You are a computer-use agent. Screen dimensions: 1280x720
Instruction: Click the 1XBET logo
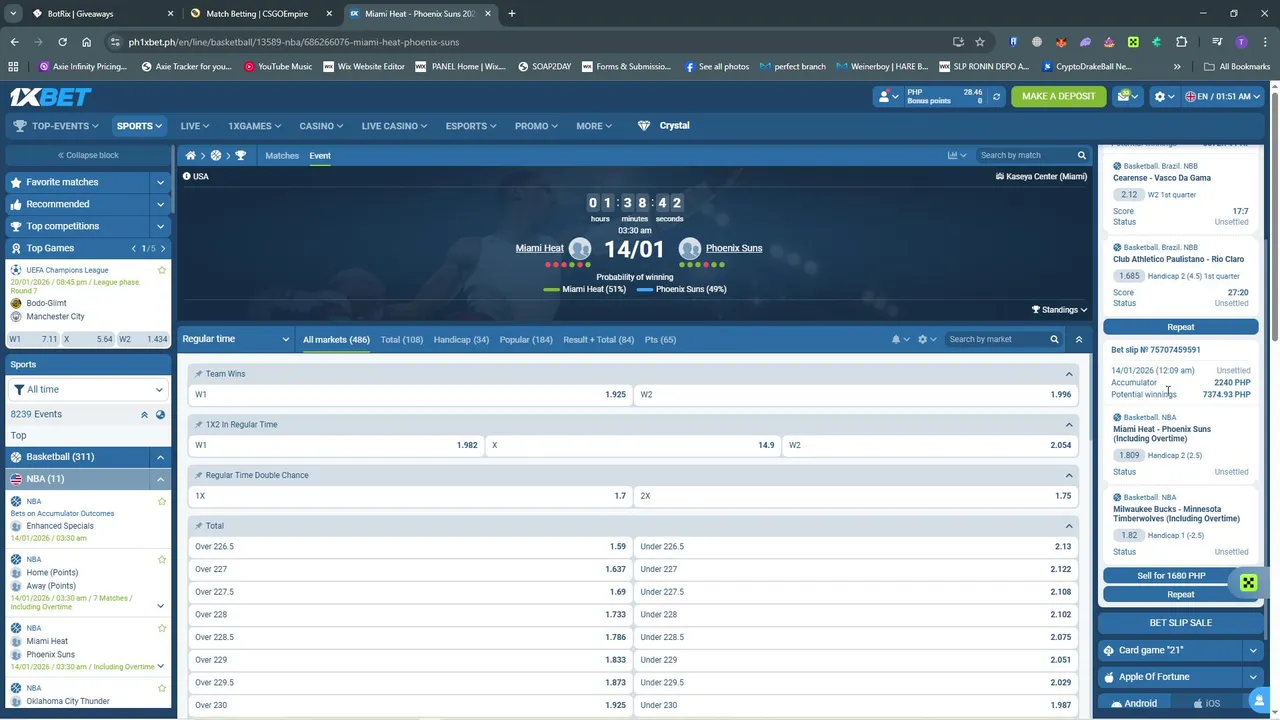(50, 96)
